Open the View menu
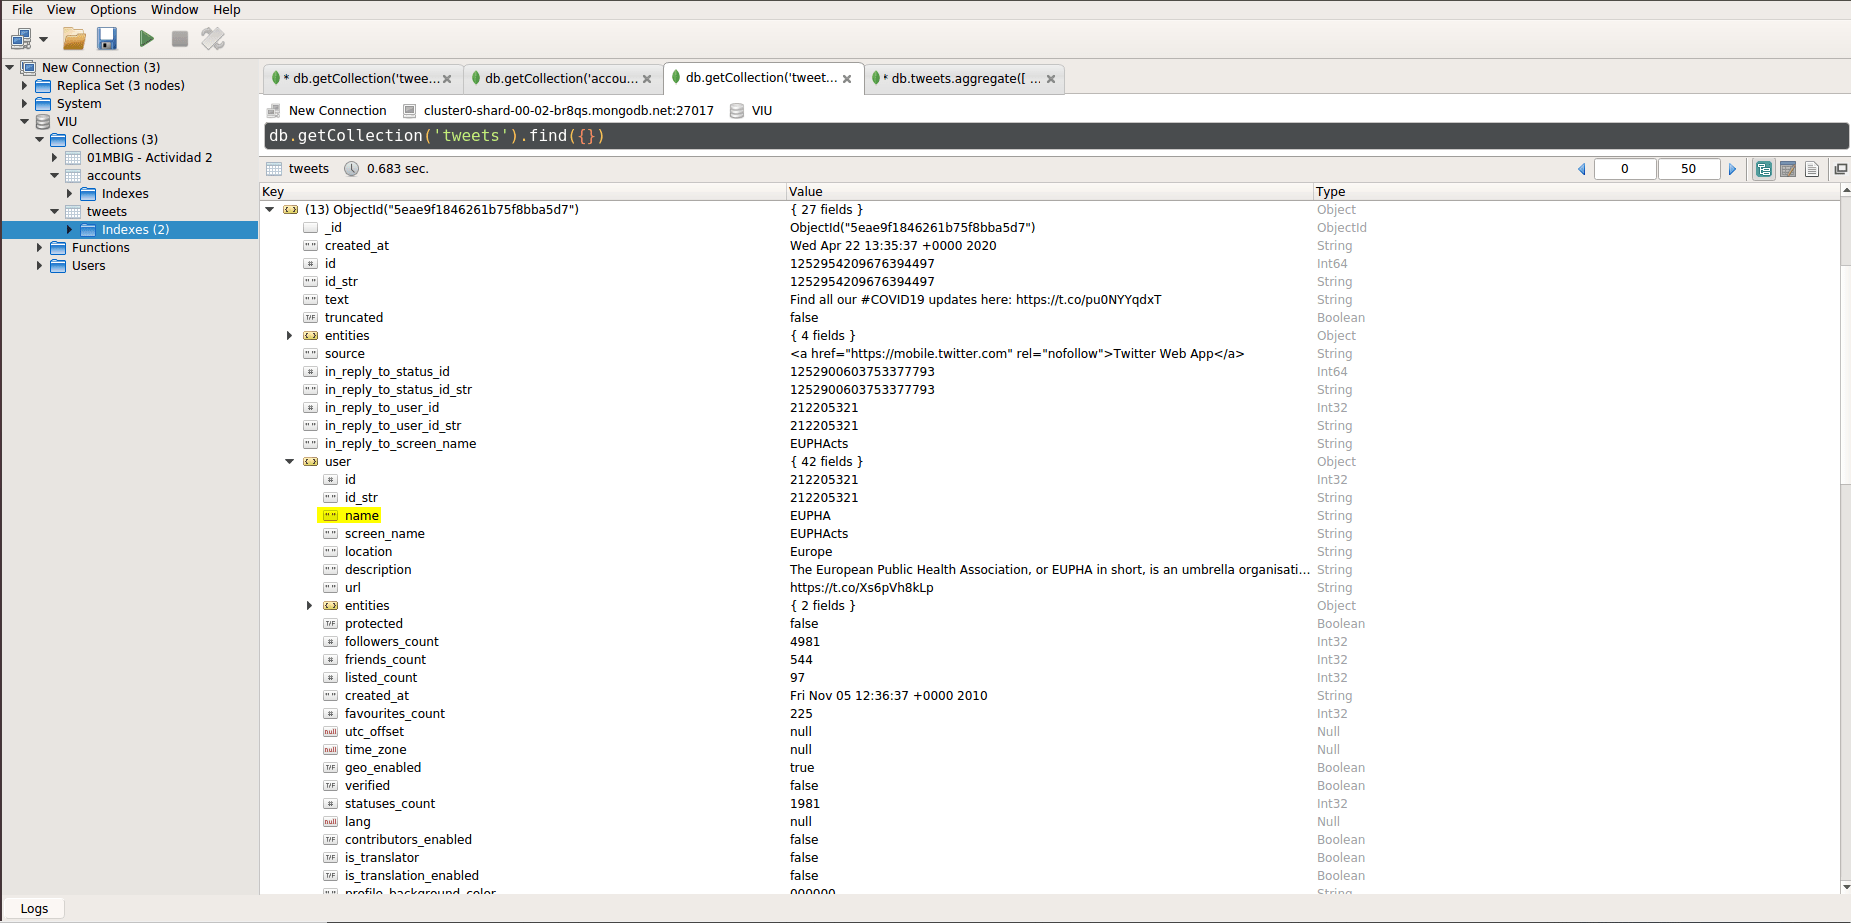 [x=61, y=9]
